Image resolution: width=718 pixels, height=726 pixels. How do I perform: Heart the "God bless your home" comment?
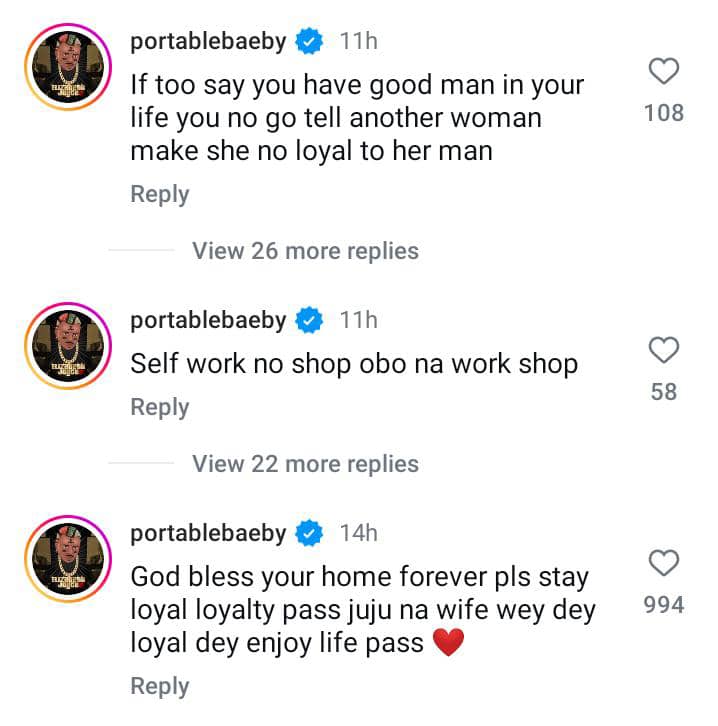(664, 563)
